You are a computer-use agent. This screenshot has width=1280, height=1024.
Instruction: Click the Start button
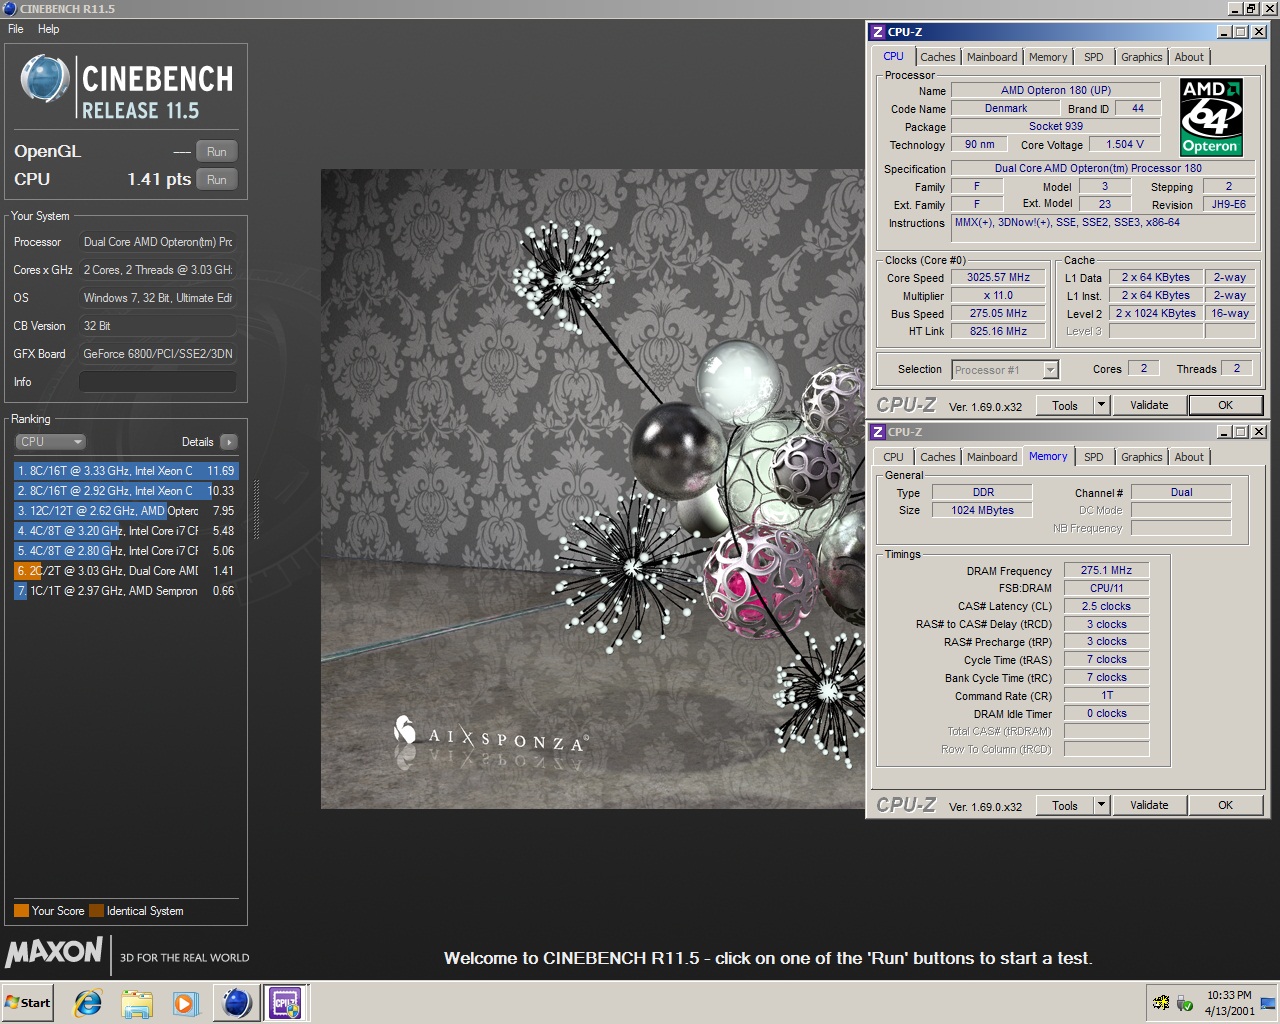click(28, 1002)
